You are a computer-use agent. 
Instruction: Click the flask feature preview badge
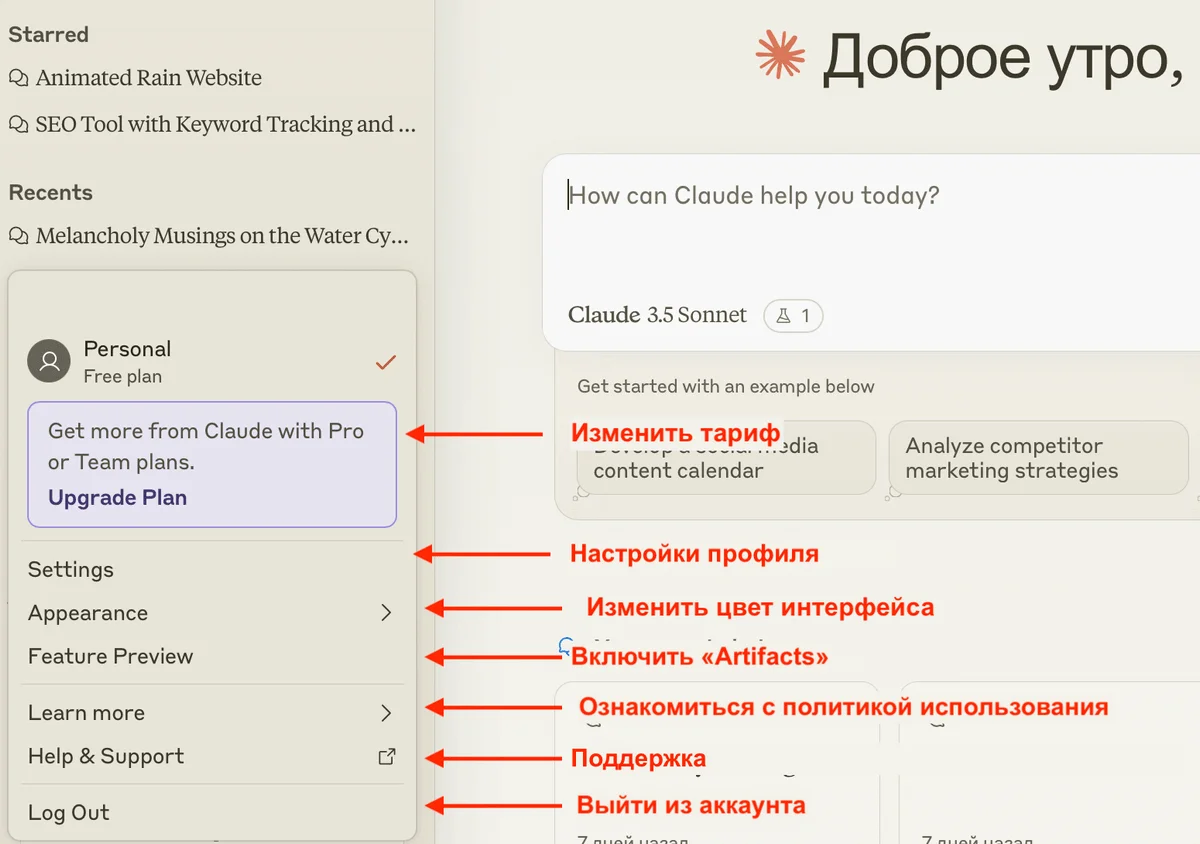click(x=793, y=316)
